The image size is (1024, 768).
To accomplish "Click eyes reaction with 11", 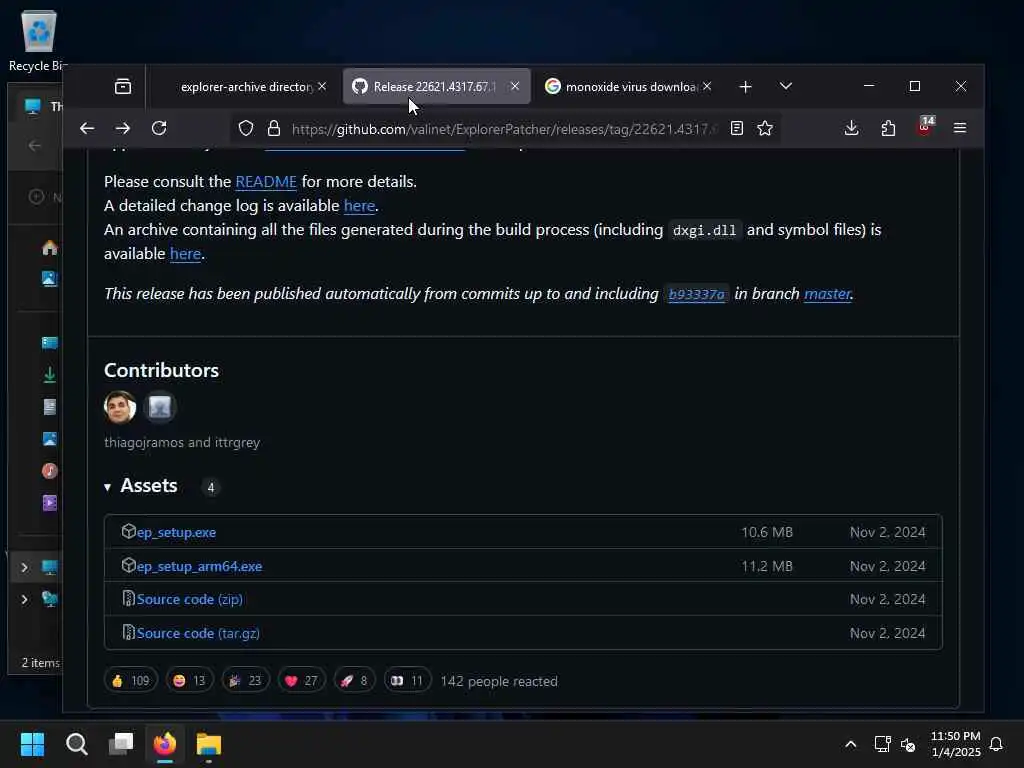I will [x=407, y=681].
